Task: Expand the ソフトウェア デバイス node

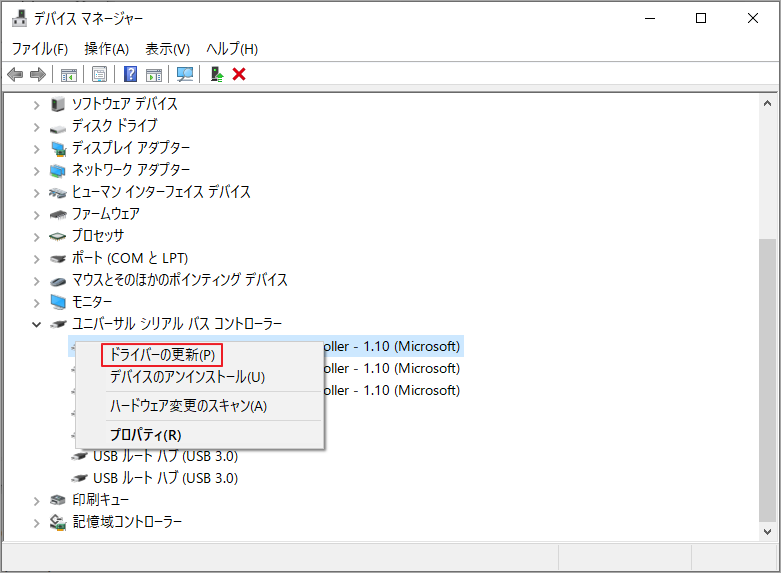Action: 36,105
